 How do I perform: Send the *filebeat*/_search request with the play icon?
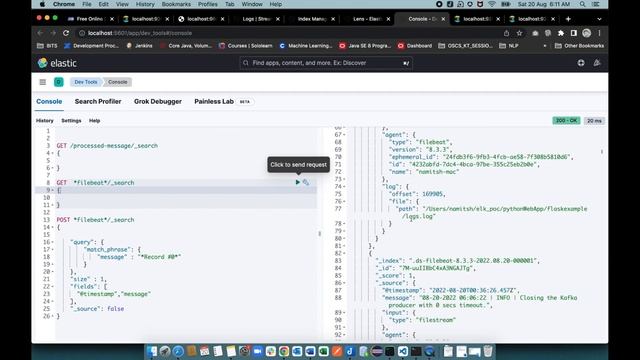pyautogui.click(x=298, y=182)
